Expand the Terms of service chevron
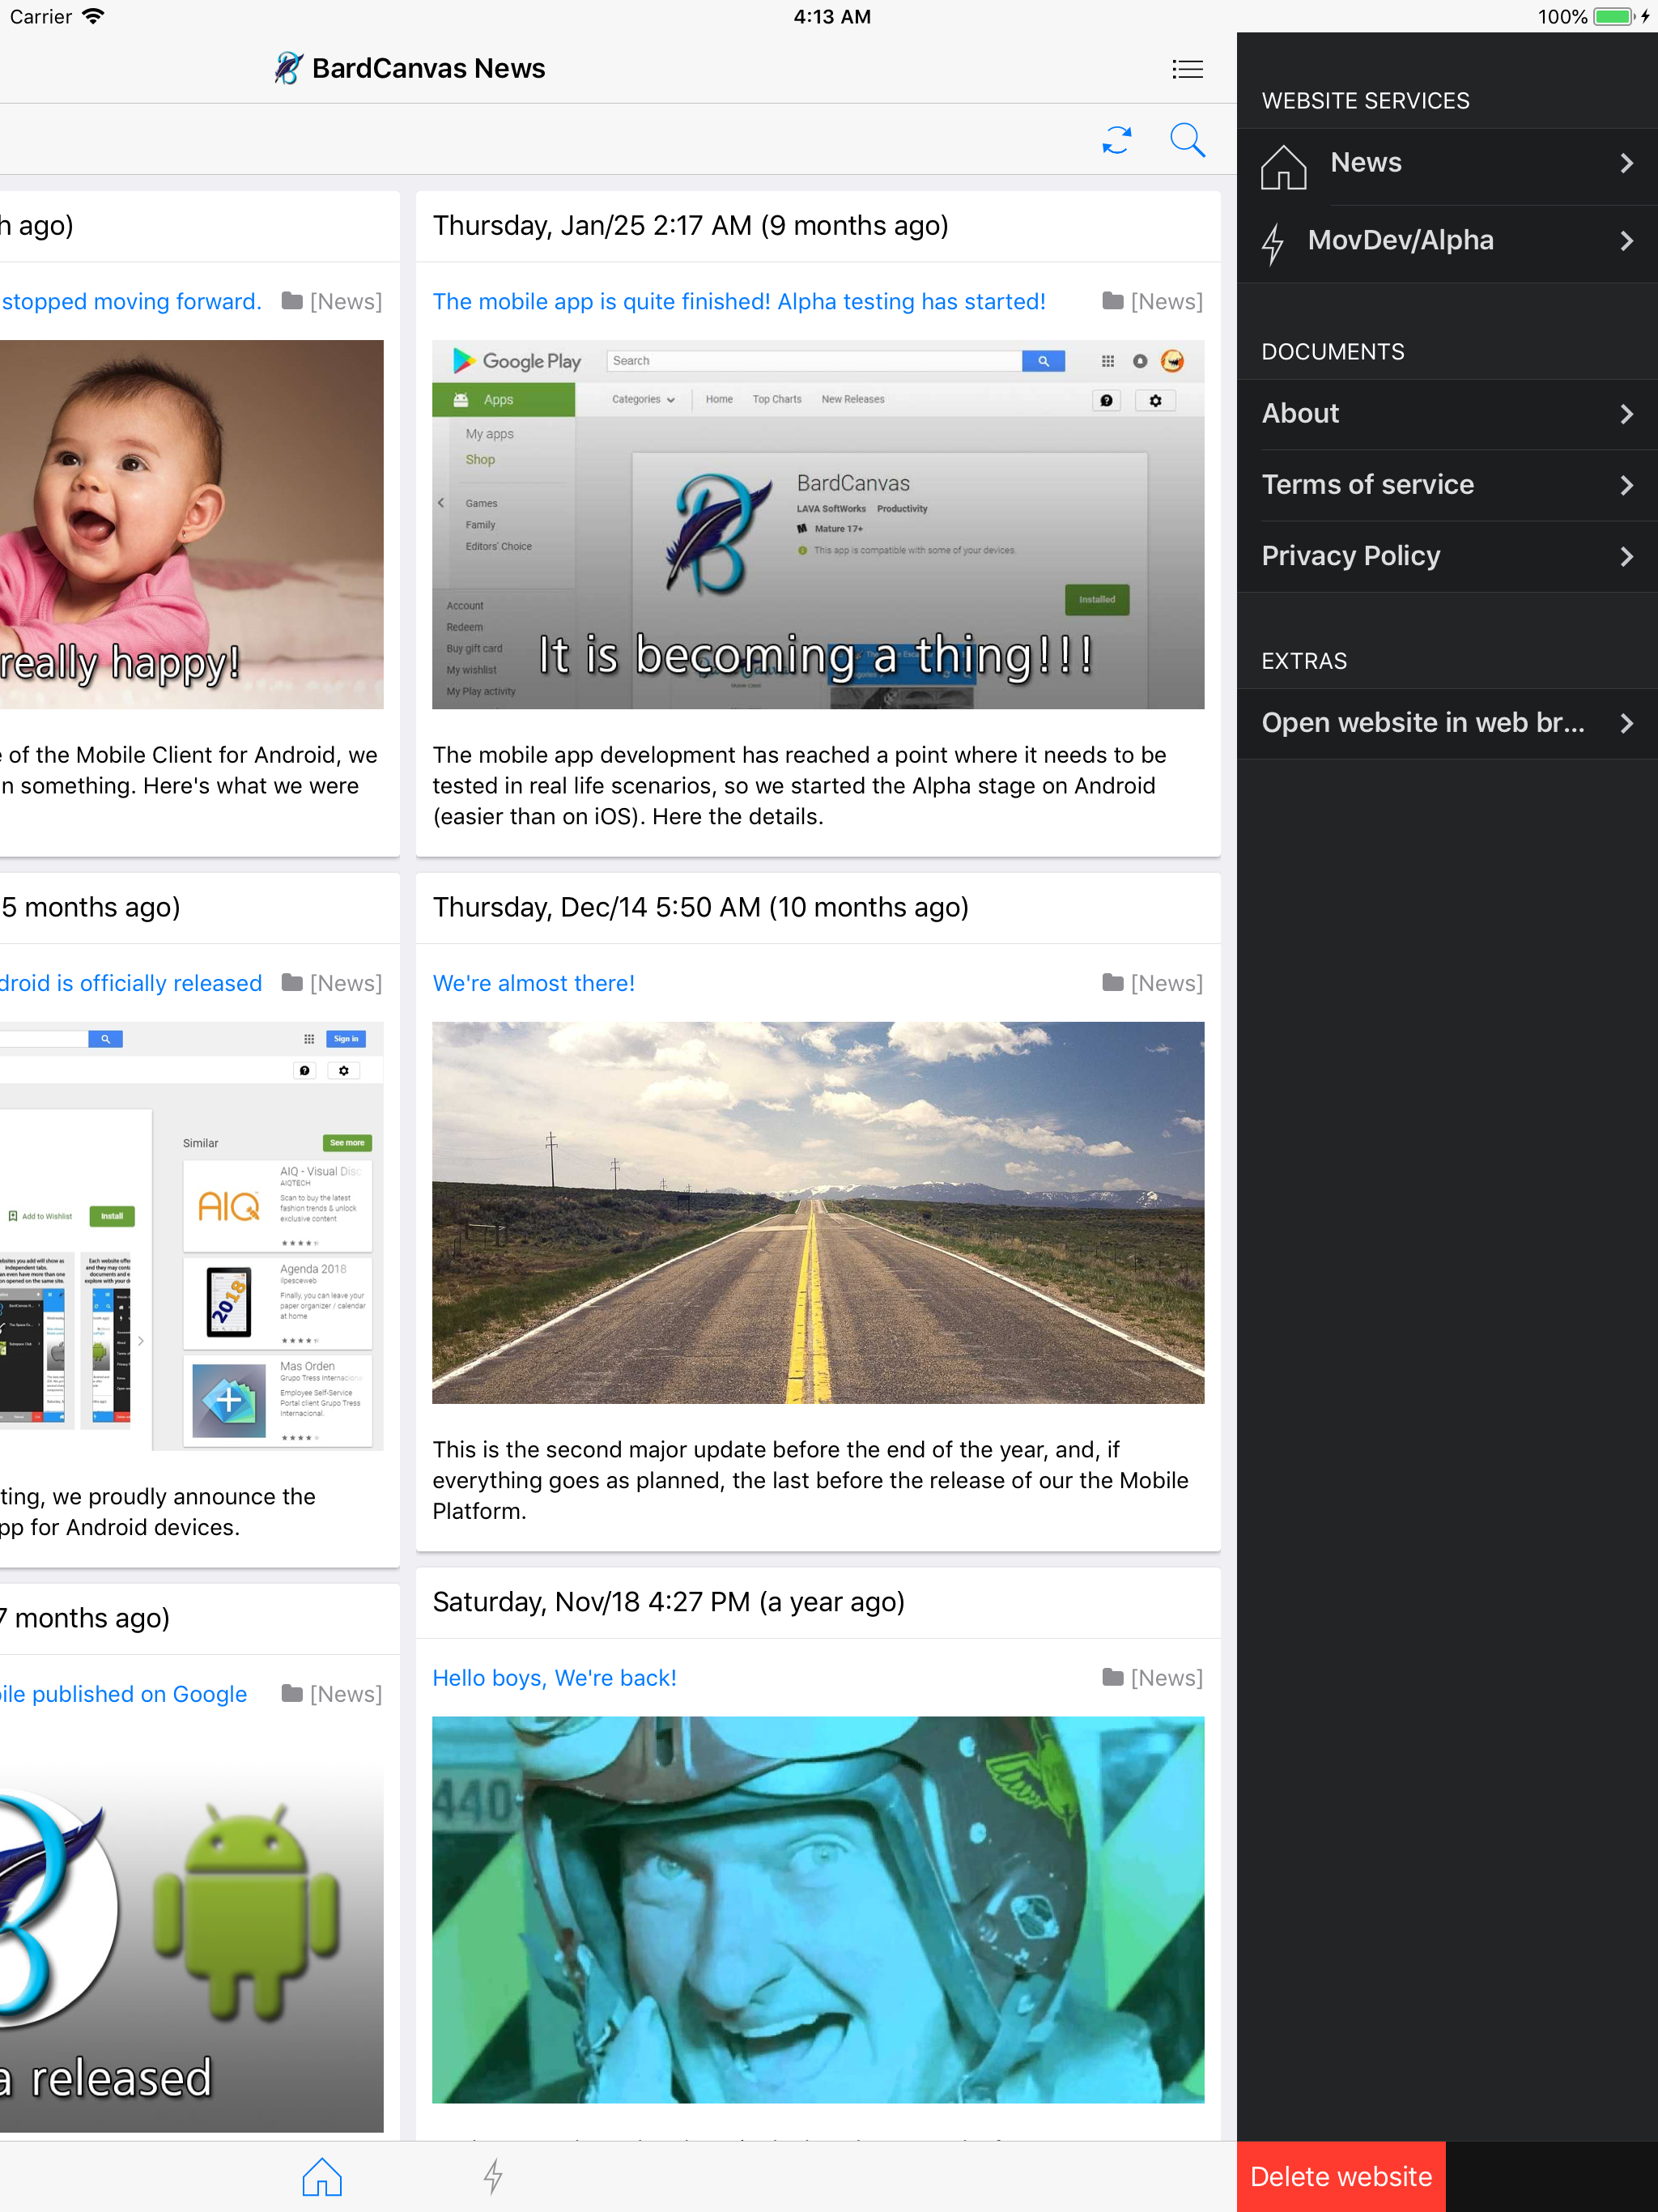This screenshot has height=2212, width=1658. [x=1626, y=485]
